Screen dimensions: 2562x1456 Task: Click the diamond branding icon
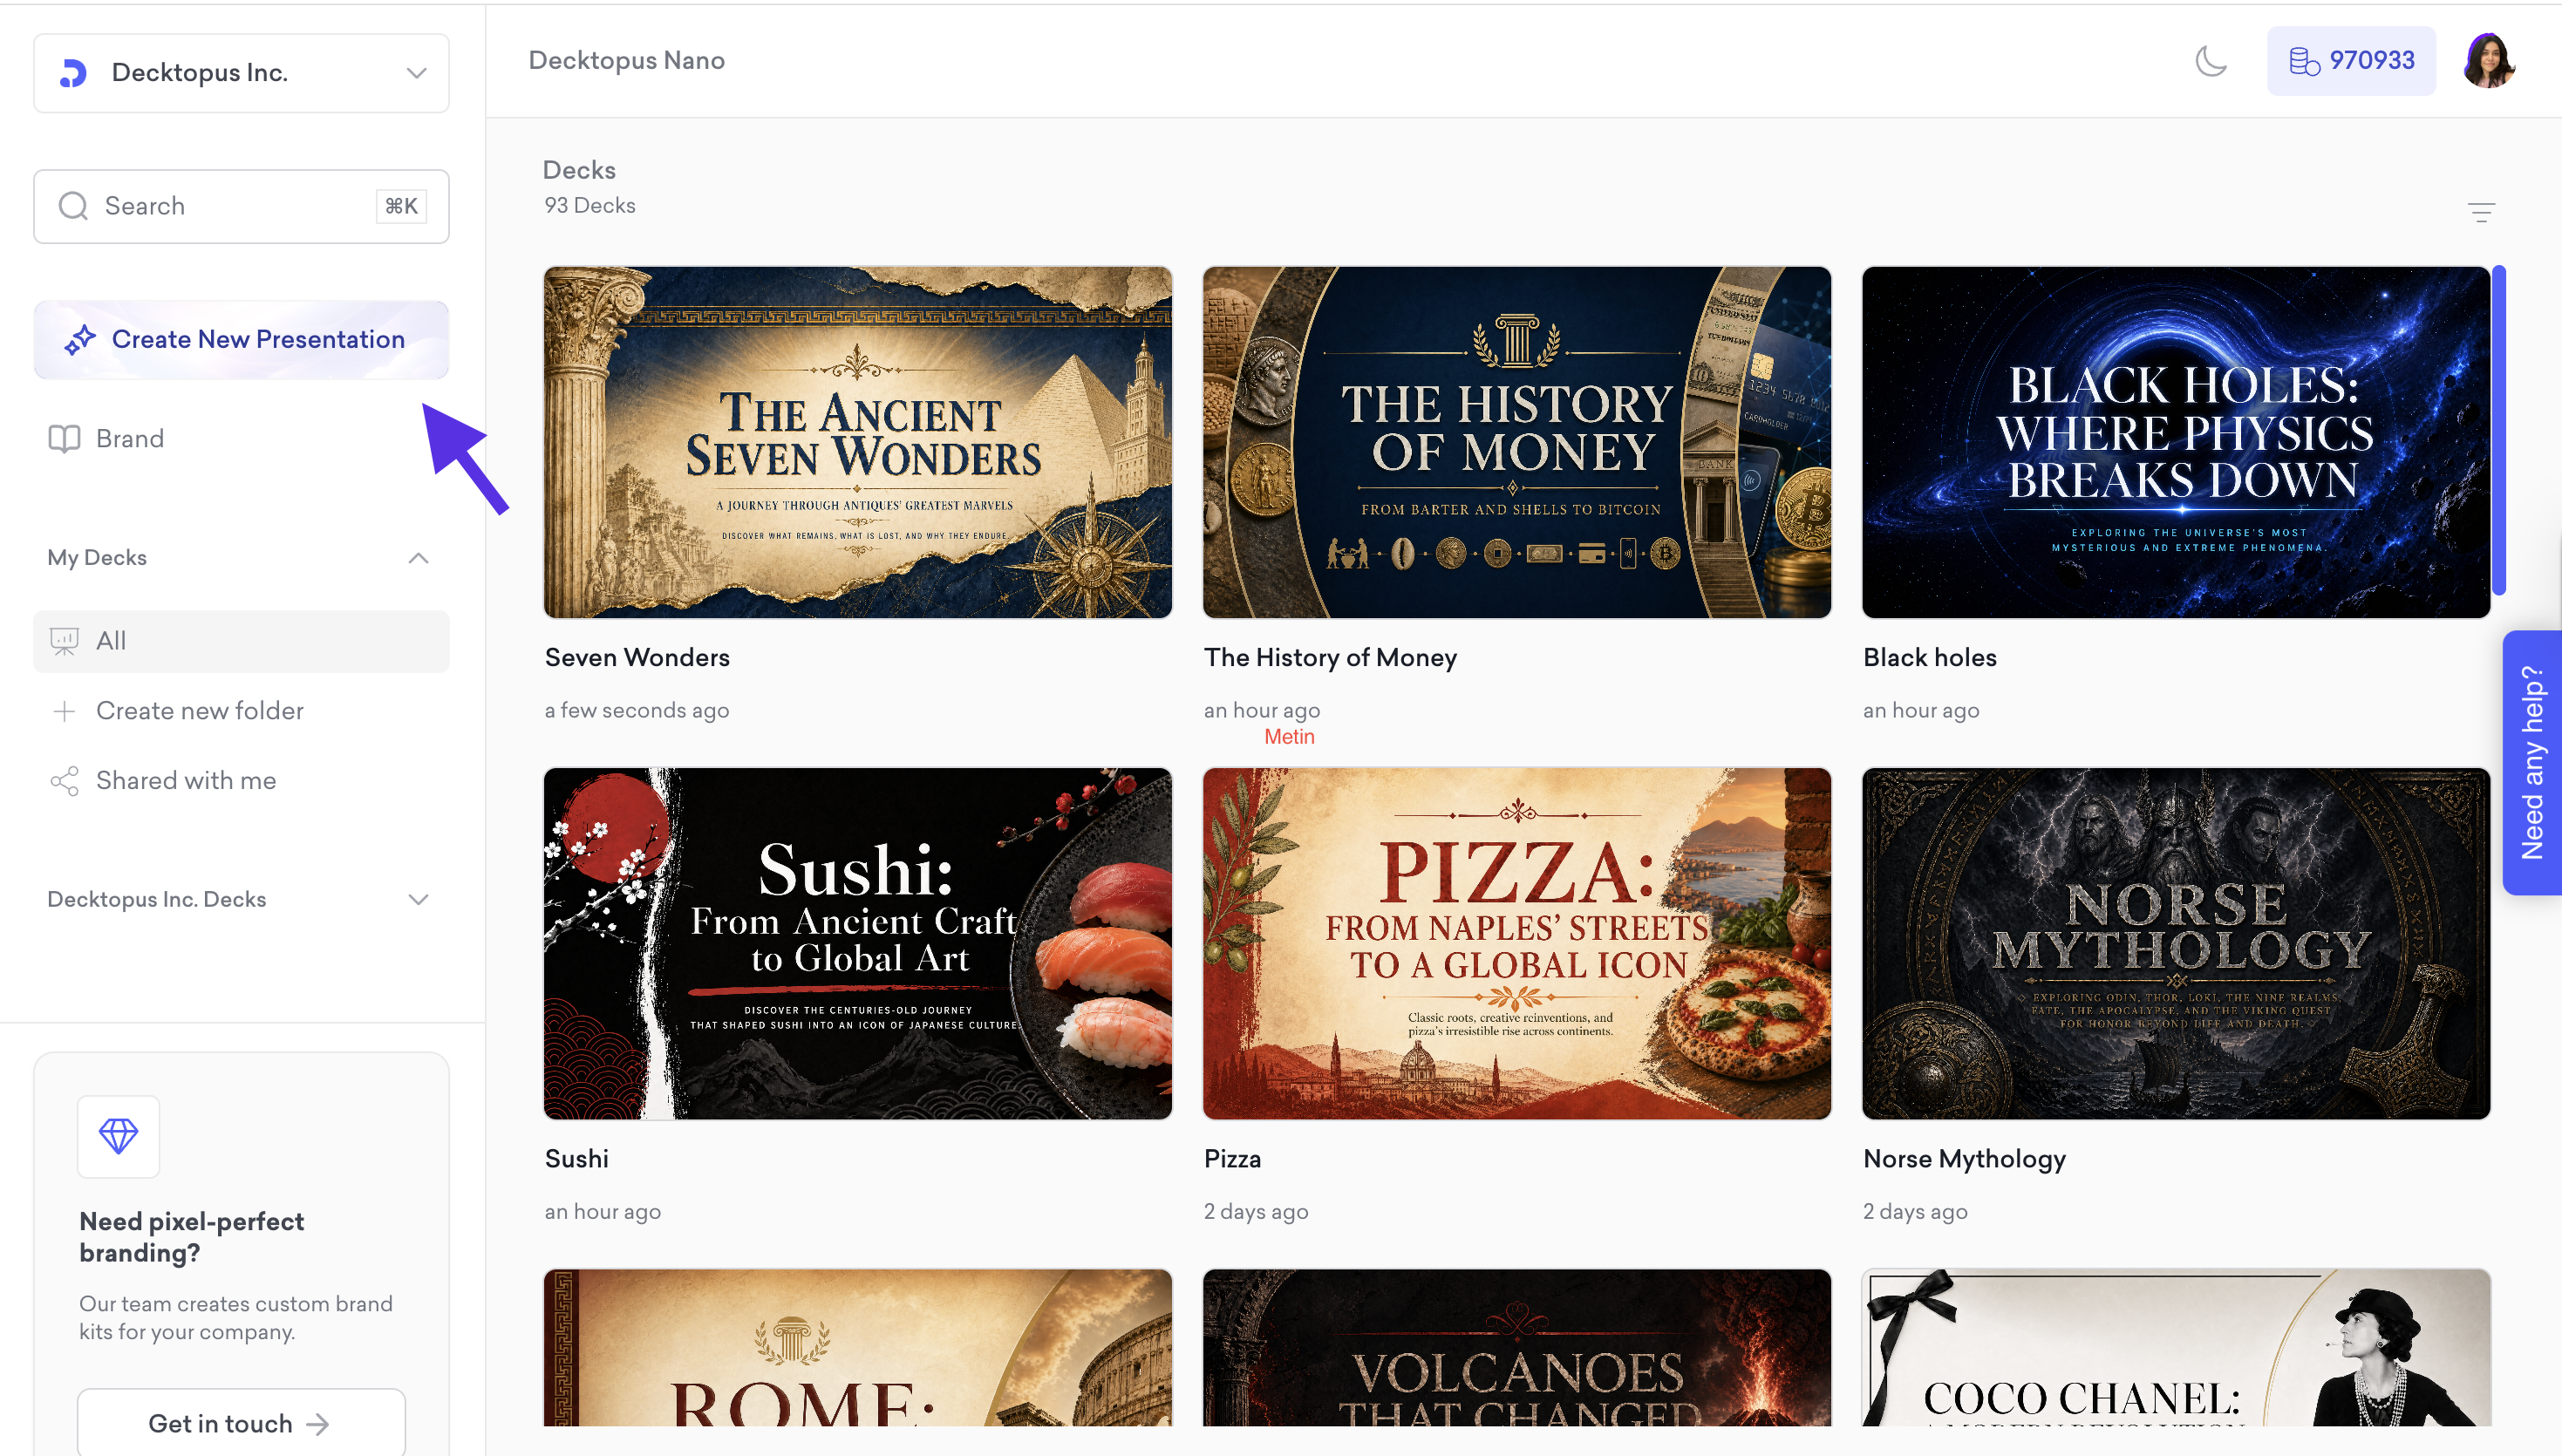click(x=118, y=1136)
